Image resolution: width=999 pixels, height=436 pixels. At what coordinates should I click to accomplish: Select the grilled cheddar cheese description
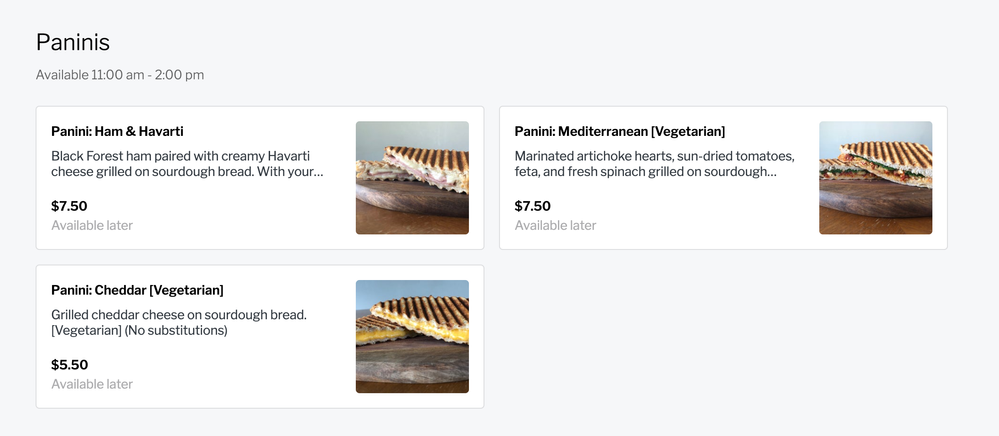[x=178, y=322]
